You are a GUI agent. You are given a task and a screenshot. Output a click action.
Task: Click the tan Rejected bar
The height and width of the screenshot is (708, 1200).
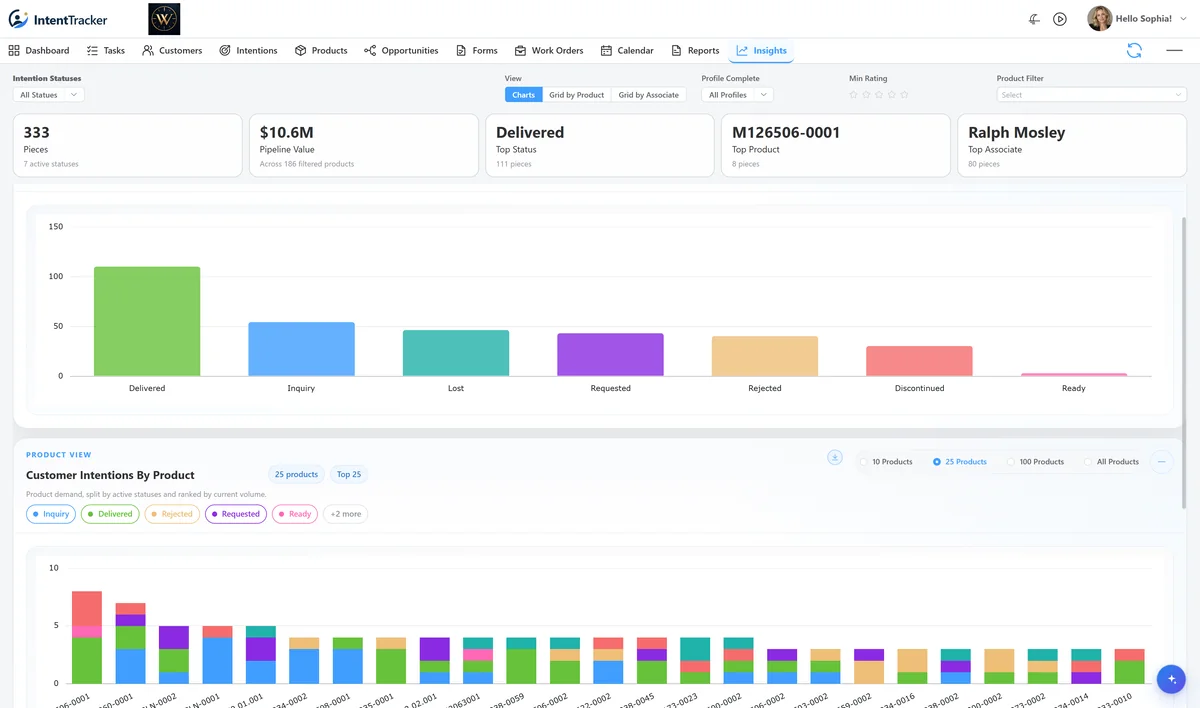pyautogui.click(x=765, y=356)
